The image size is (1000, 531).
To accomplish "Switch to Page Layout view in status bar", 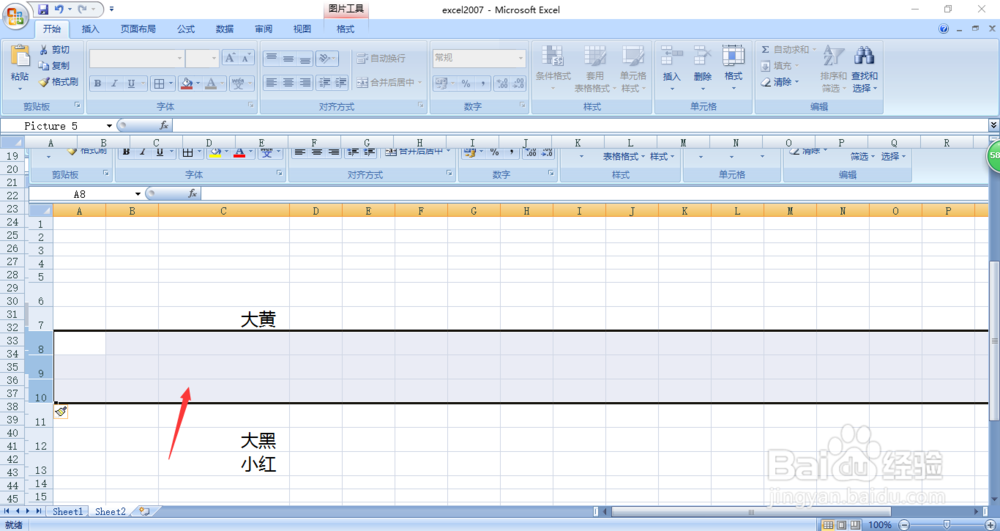I will tap(841, 525).
